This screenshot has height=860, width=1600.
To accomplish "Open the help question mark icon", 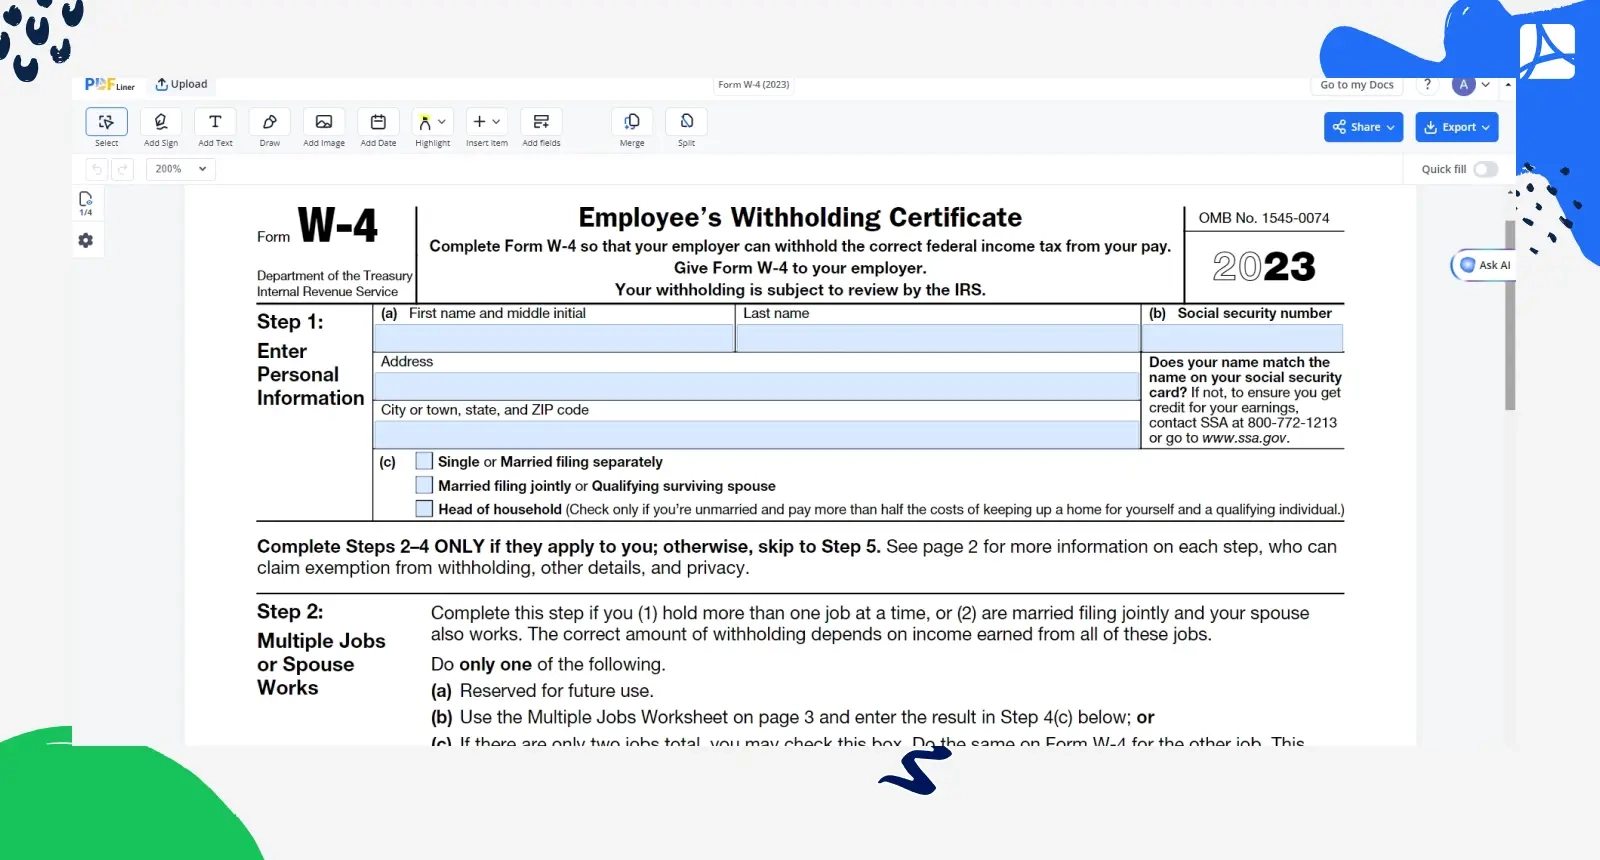I will 1427,85.
